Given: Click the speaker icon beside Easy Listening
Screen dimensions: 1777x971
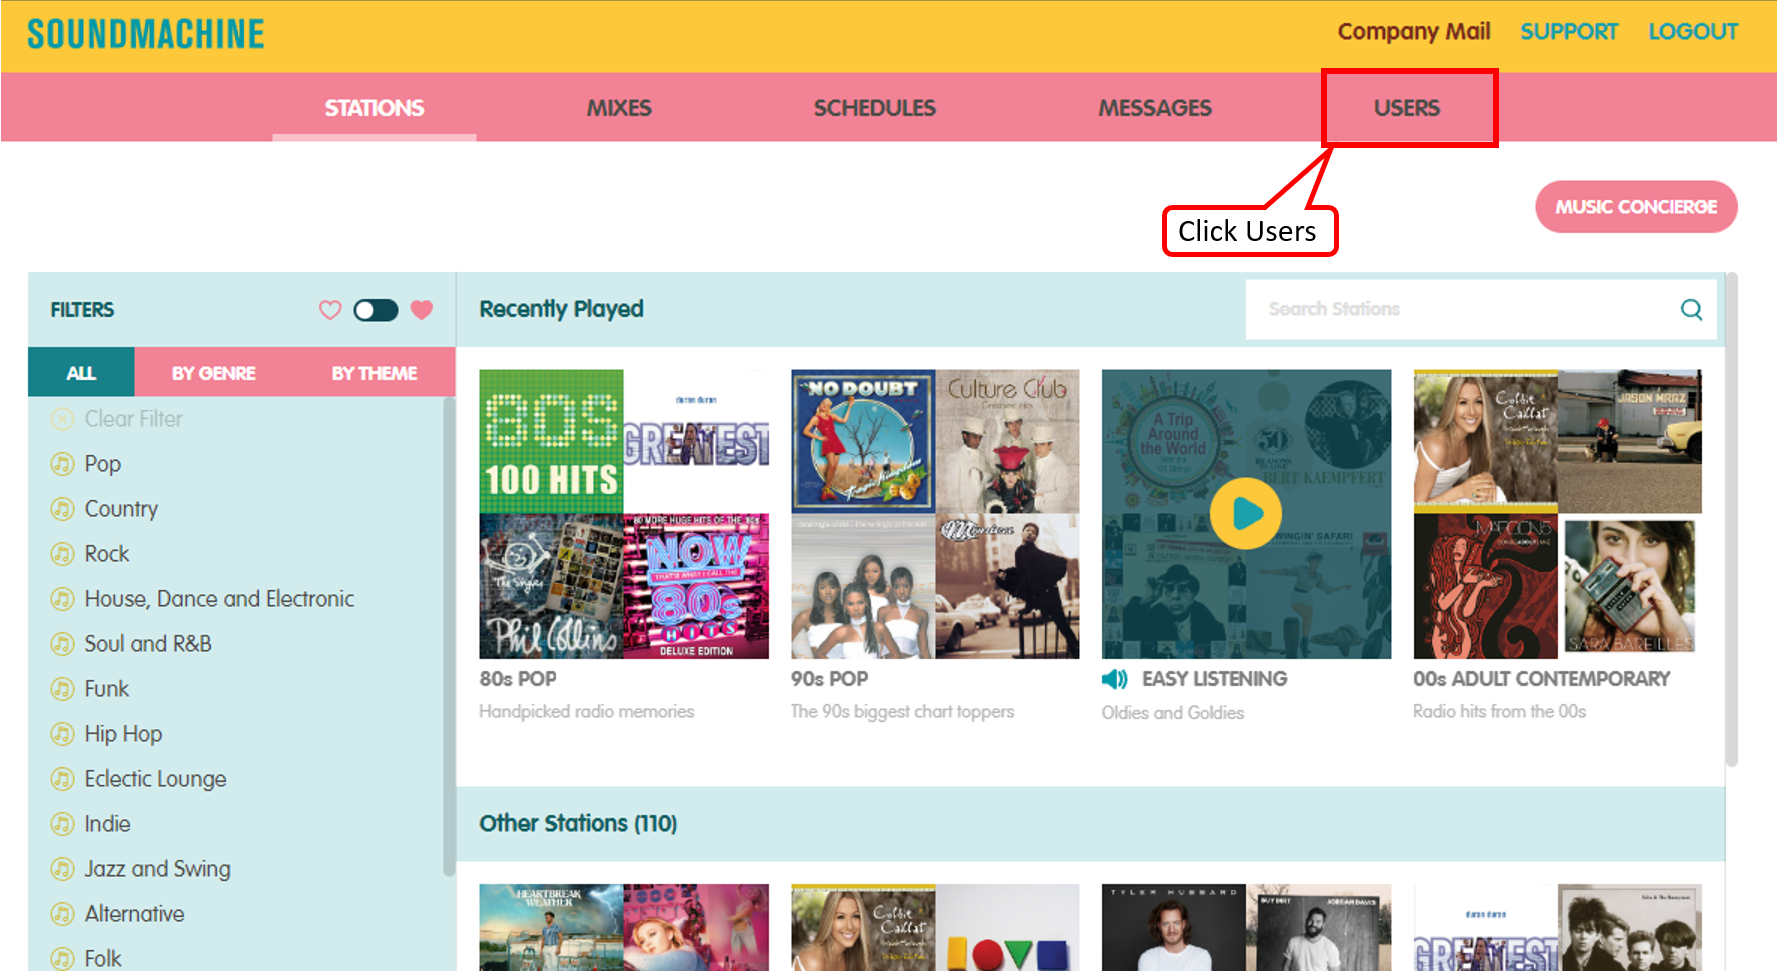Looking at the screenshot, I should (x=1114, y=680).
